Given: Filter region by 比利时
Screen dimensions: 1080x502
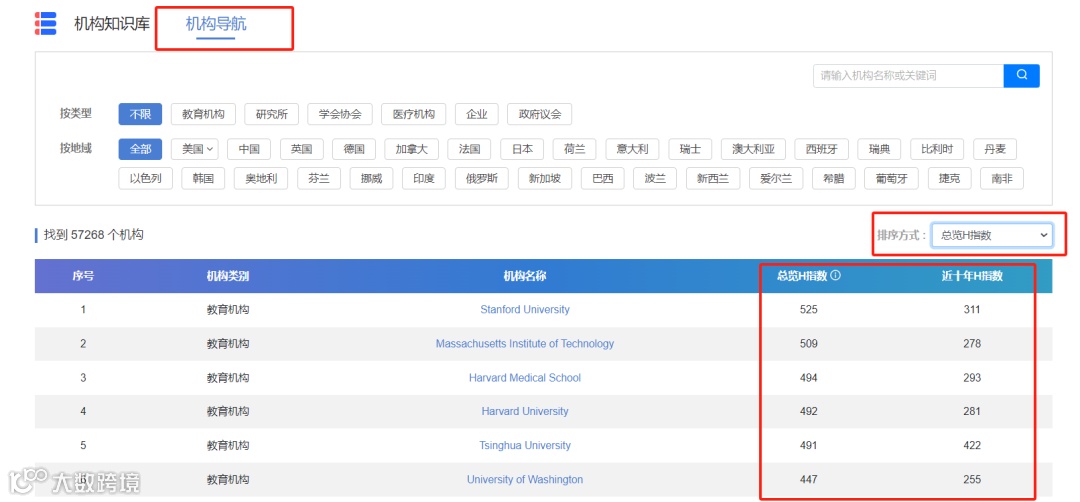Looking at the screenshot, I should 937,149.
